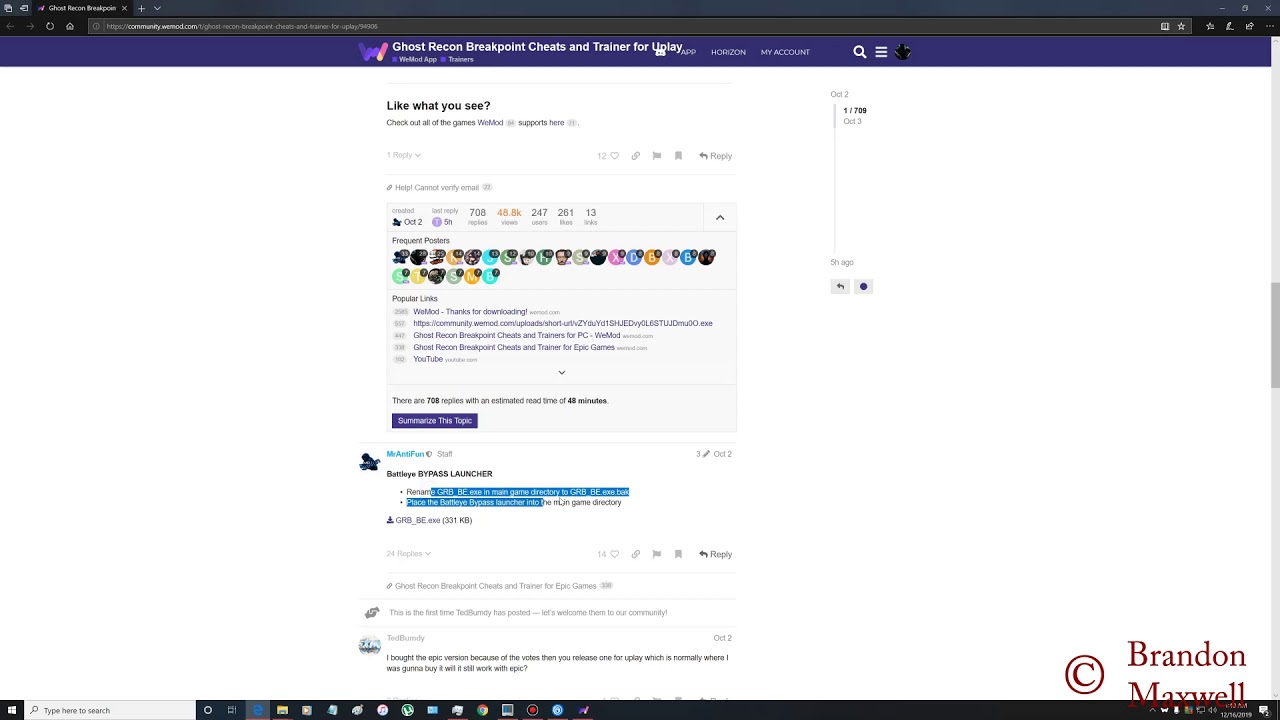Open the YouTube popular link

tap(428, 359)
